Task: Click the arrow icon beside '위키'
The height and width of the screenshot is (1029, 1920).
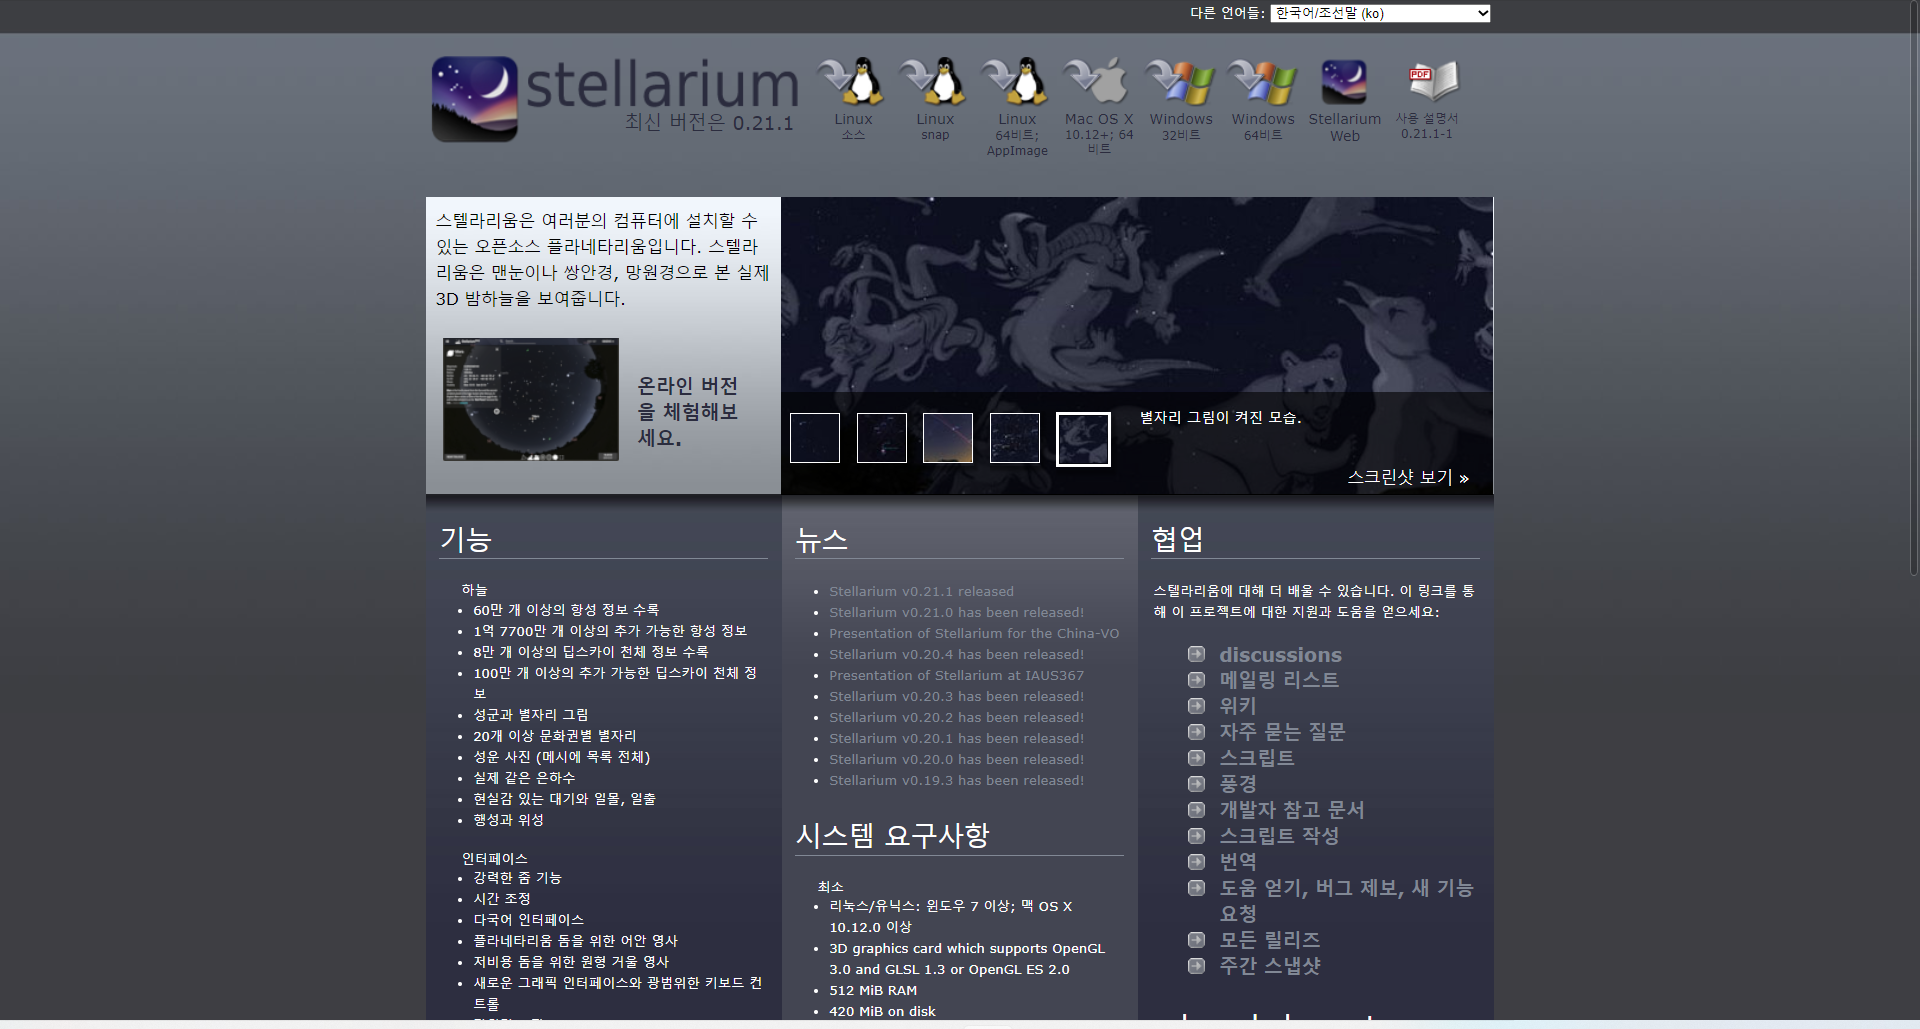Action: pyautogui.click(x=1196, y=706)
